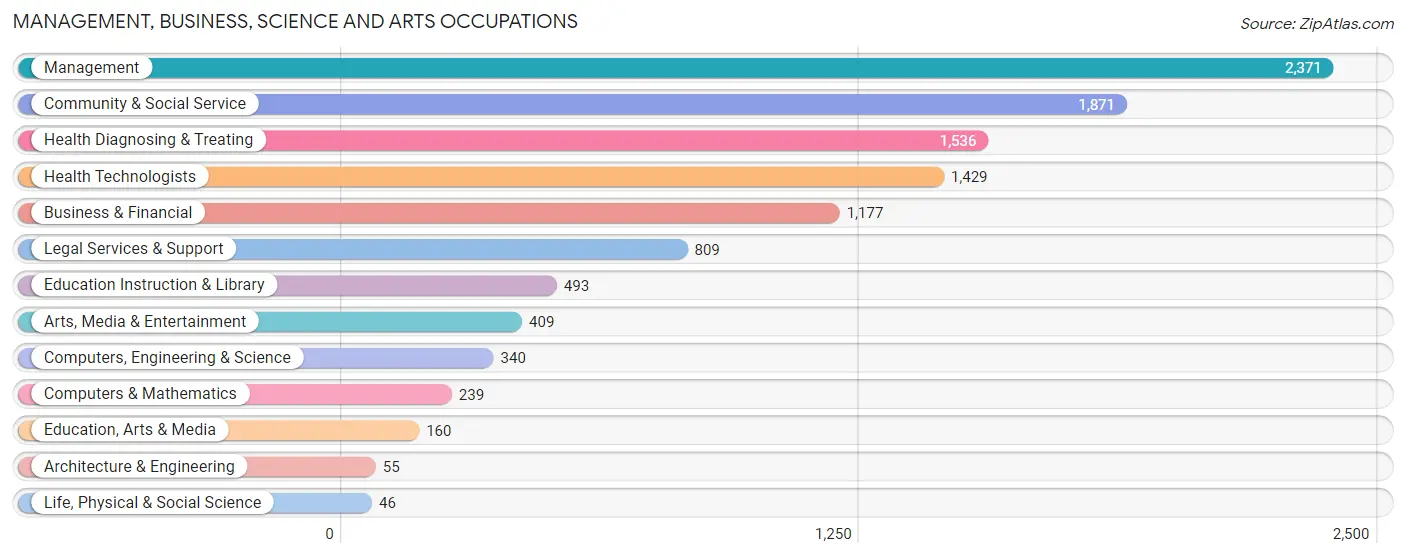The width and height of the screenshot is (1406, 558).
Task: Click the Life, Physical & Social Science label
Action: pos(152,503)
